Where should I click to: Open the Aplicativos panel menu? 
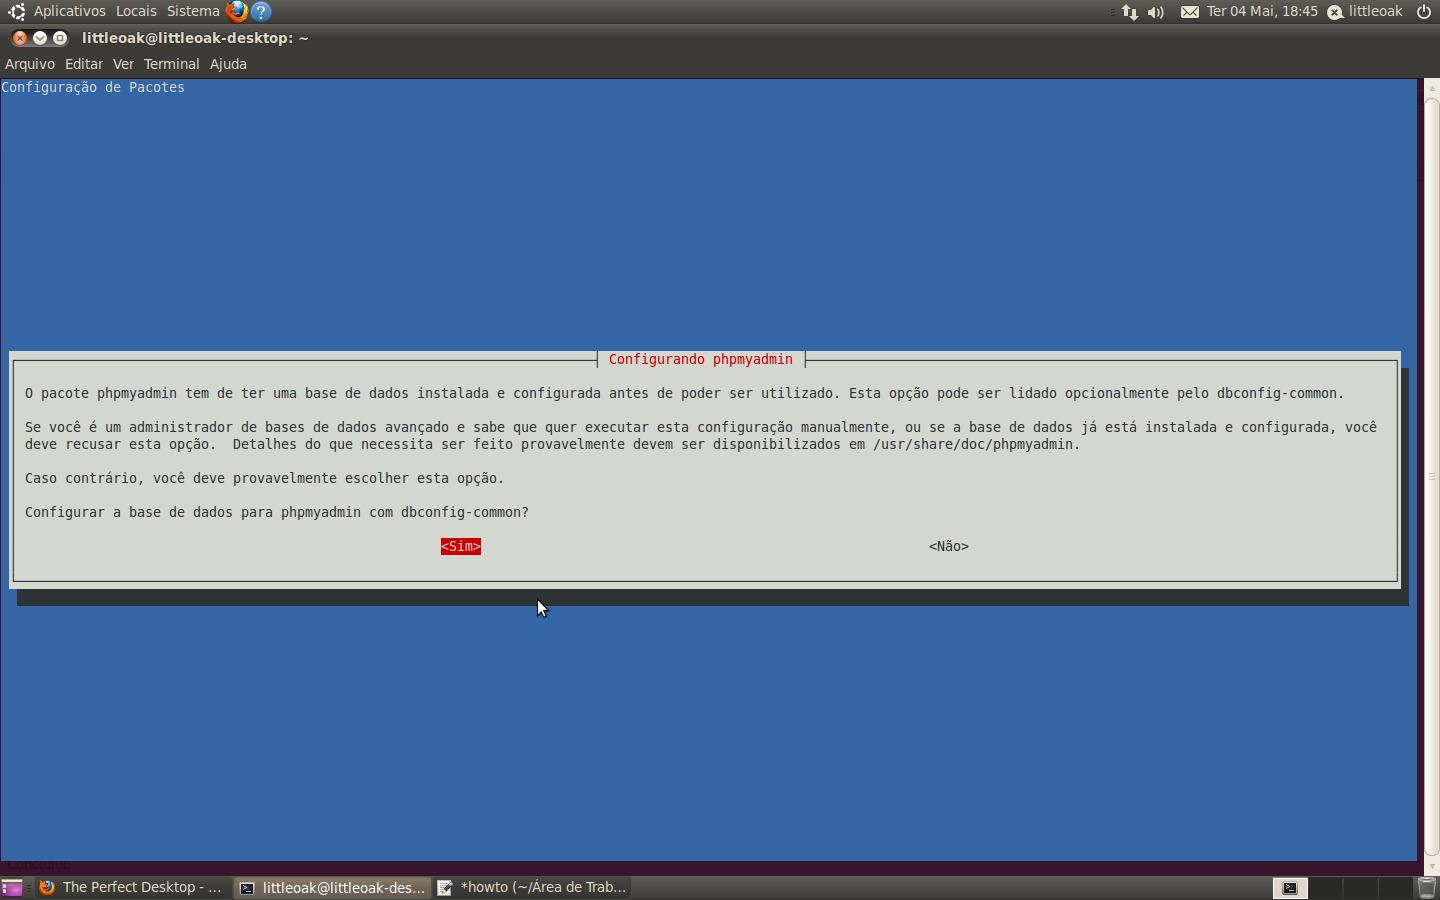point(69,11)
